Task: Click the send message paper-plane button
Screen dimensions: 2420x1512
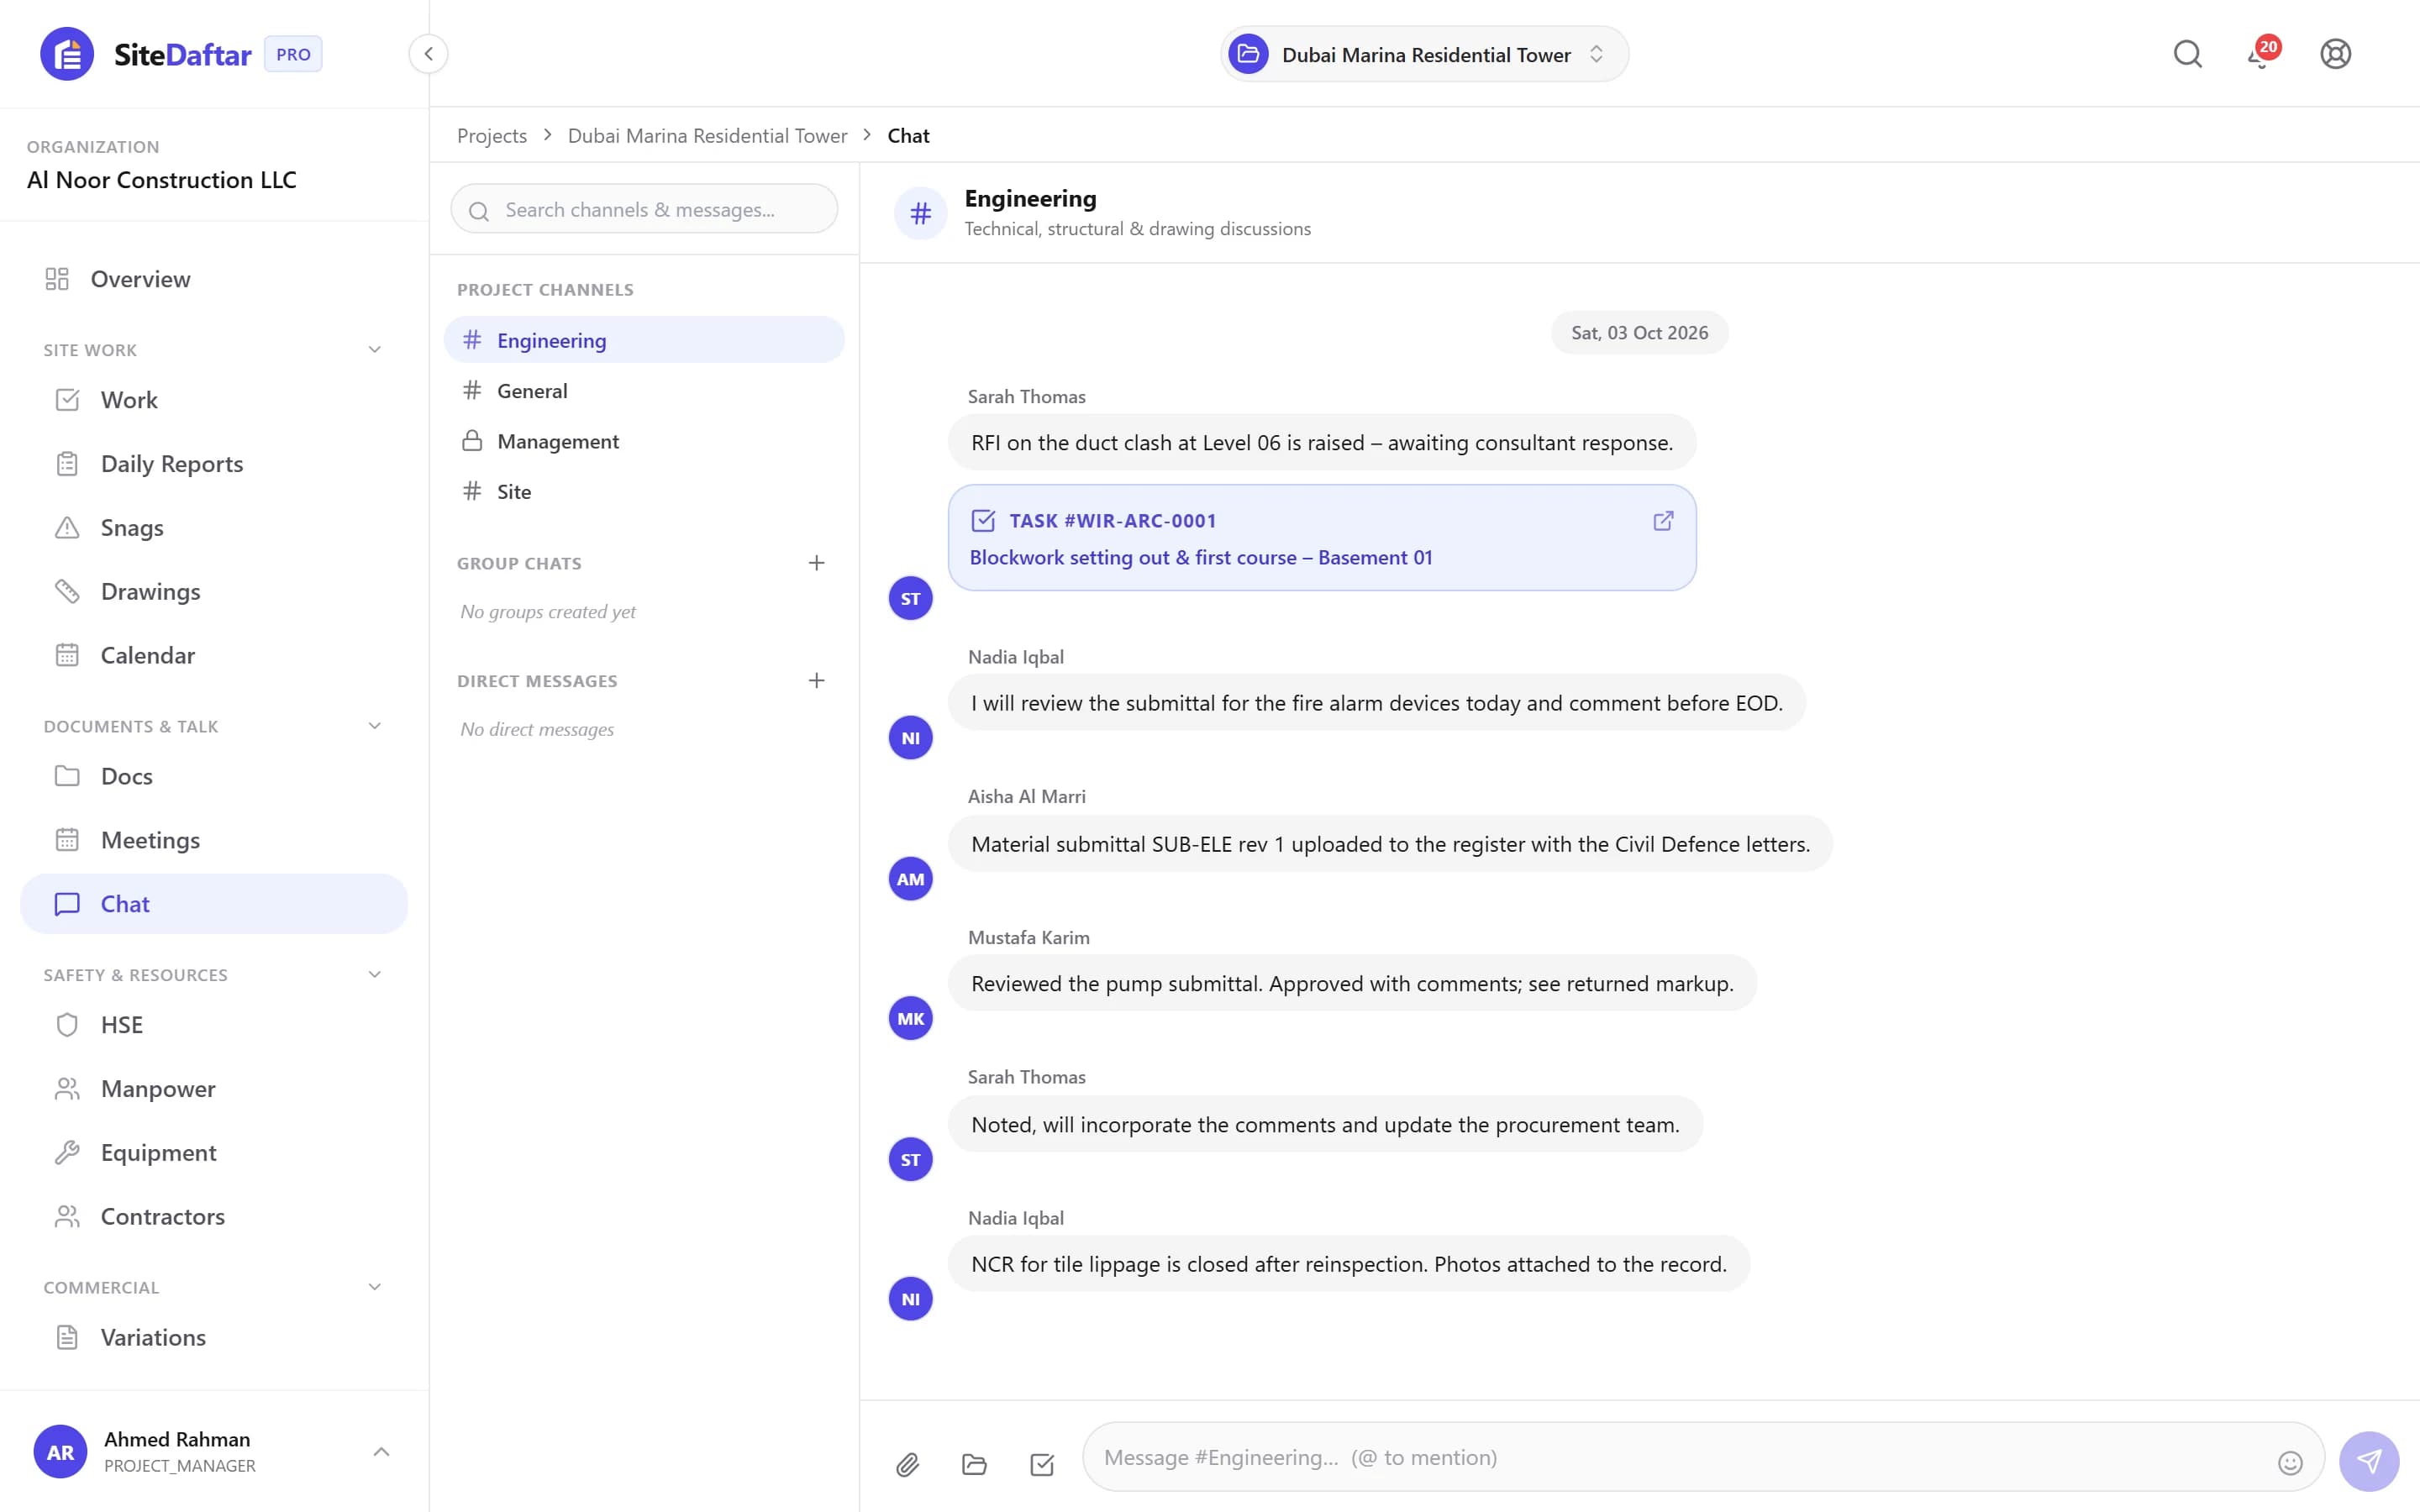Action: coord(2369,1462)
